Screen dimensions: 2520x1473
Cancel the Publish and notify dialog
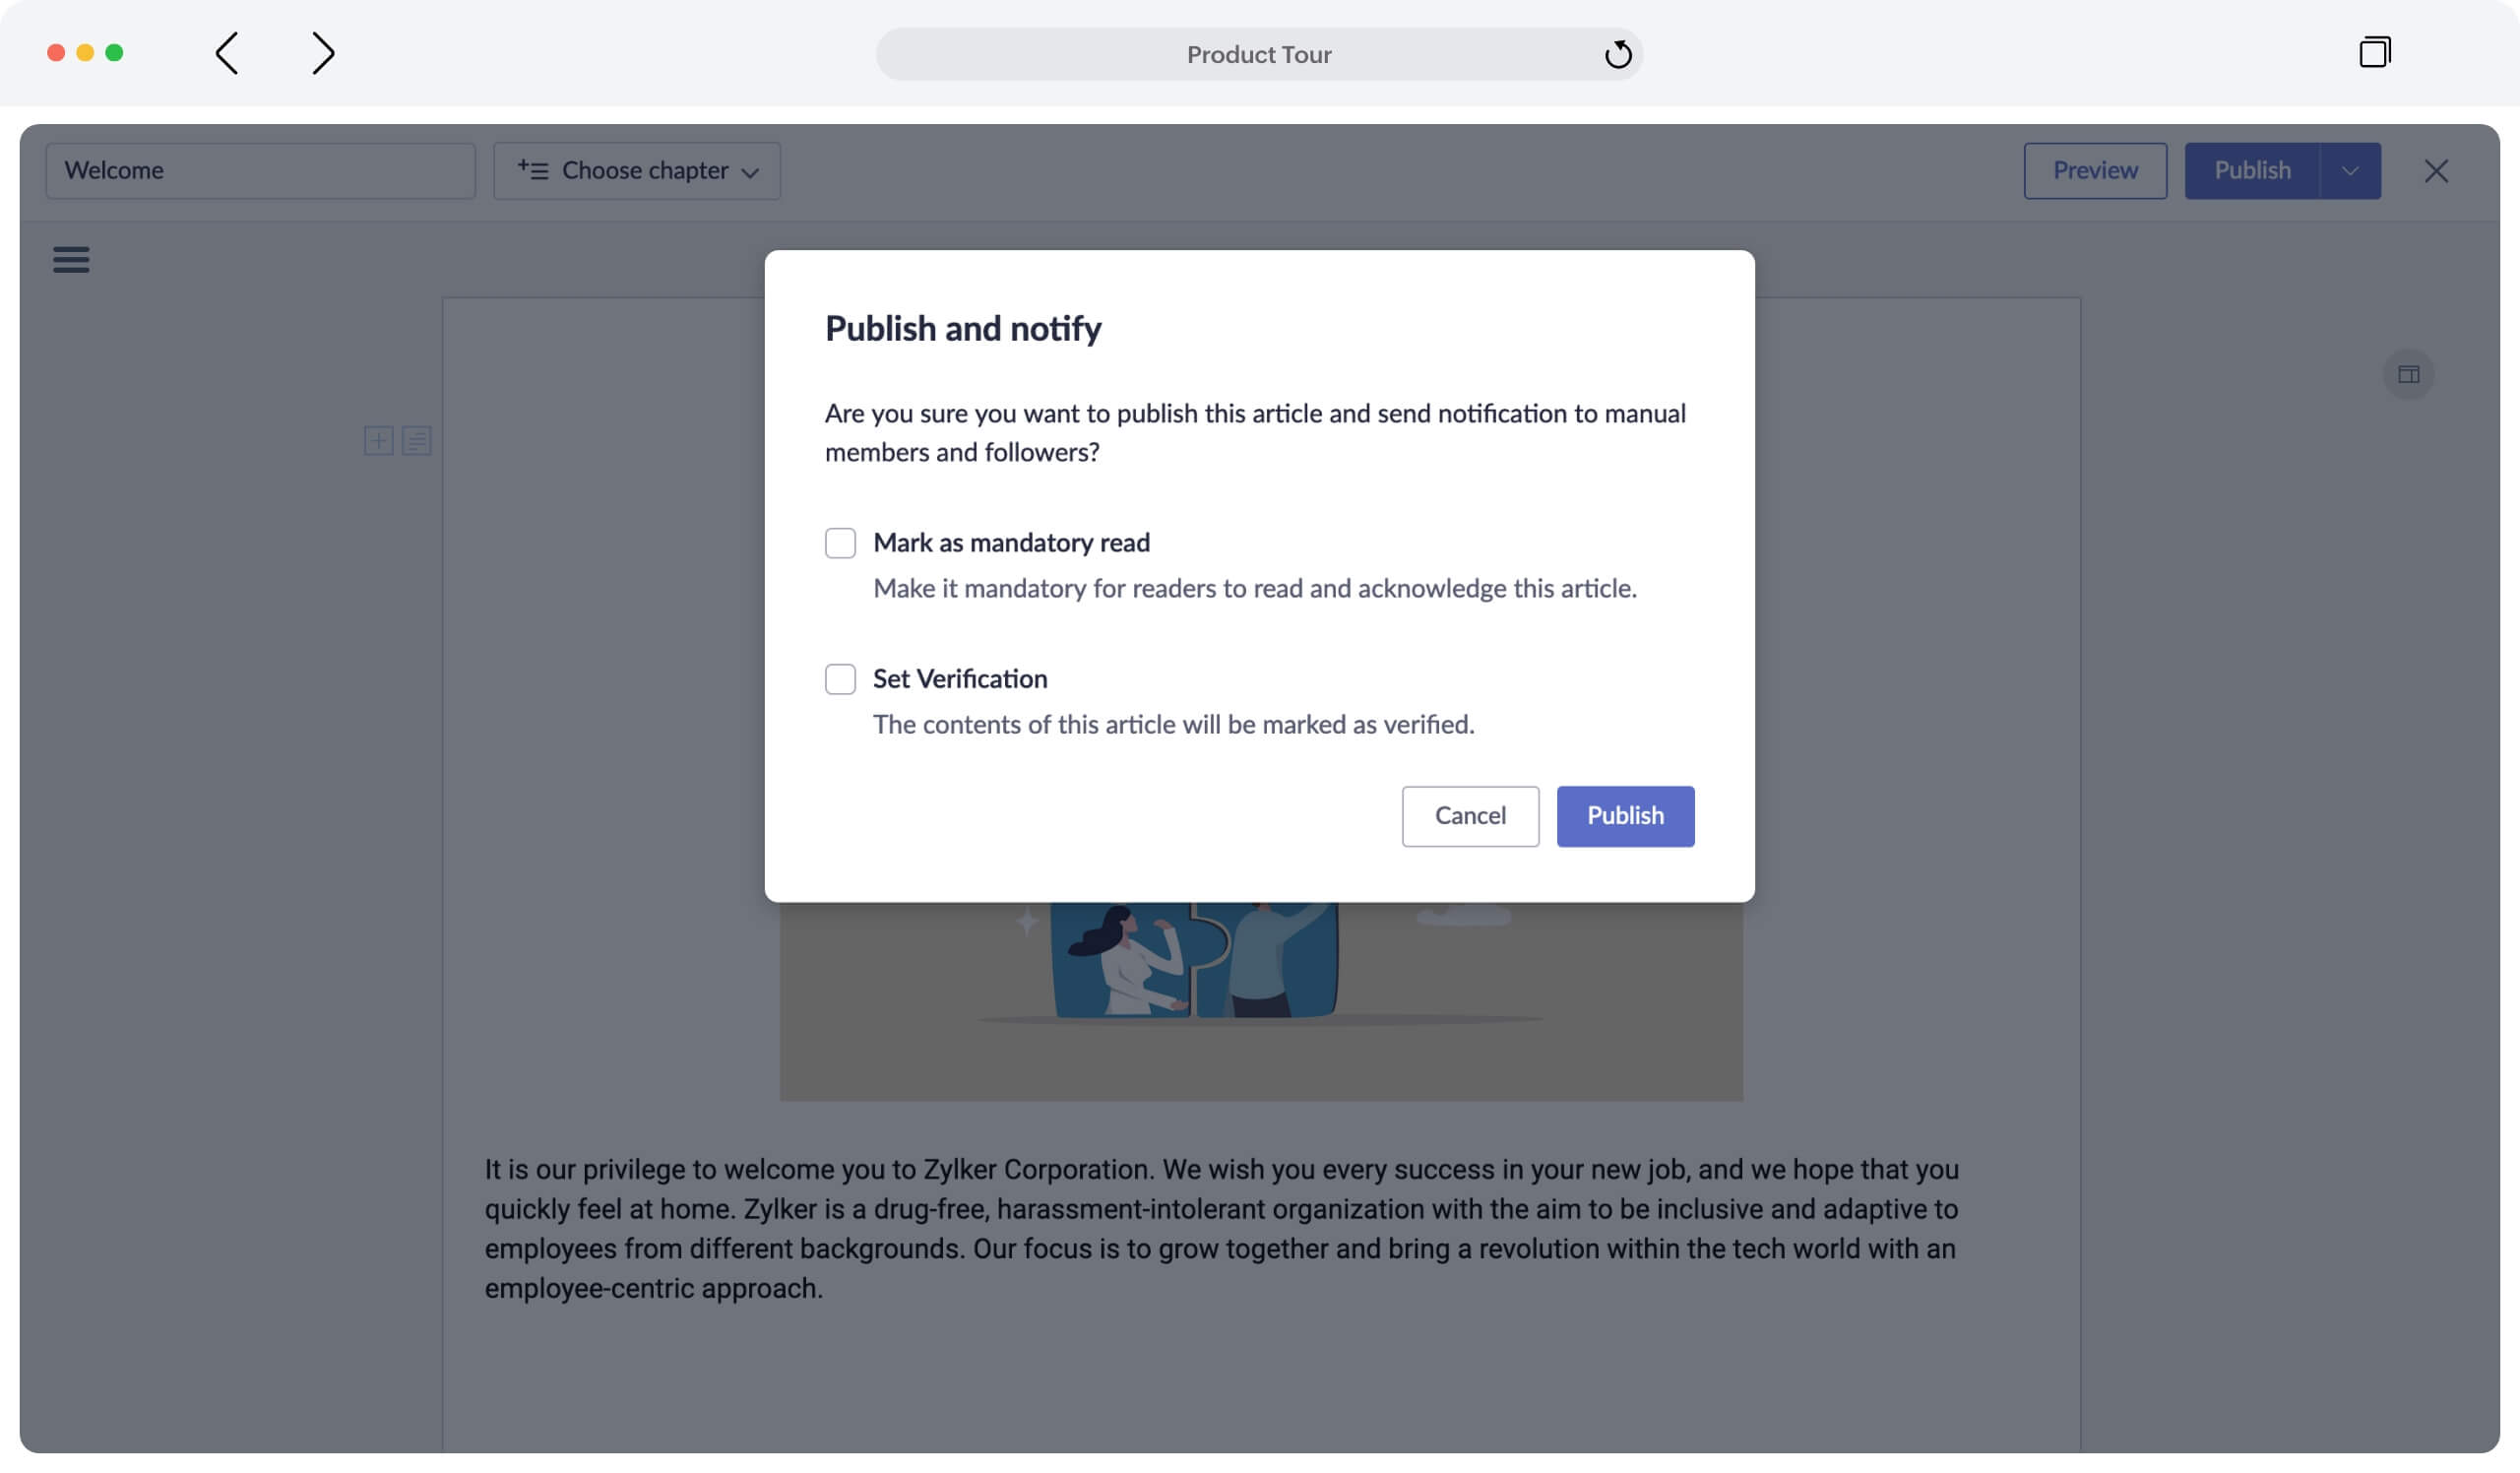pos(1469,816)
